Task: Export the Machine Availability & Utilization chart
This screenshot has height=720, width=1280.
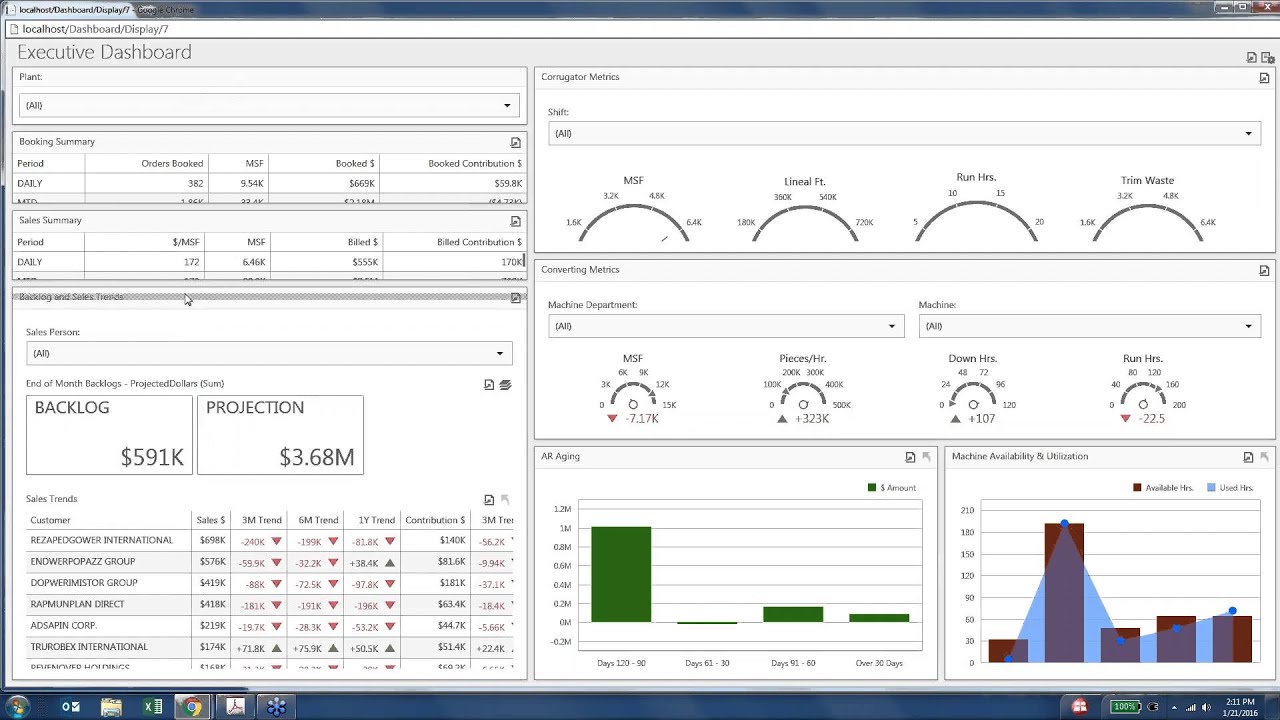Action: tap(1248, 457)
